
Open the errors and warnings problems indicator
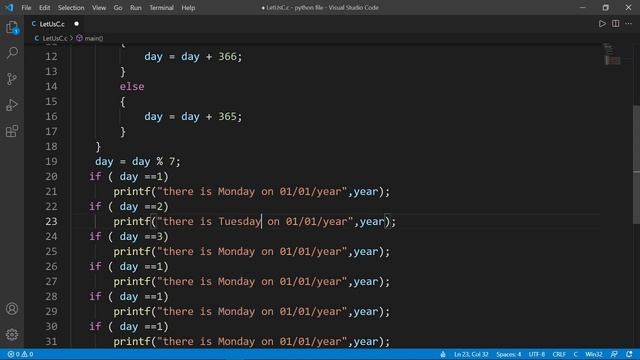click(x=20, y=354)
